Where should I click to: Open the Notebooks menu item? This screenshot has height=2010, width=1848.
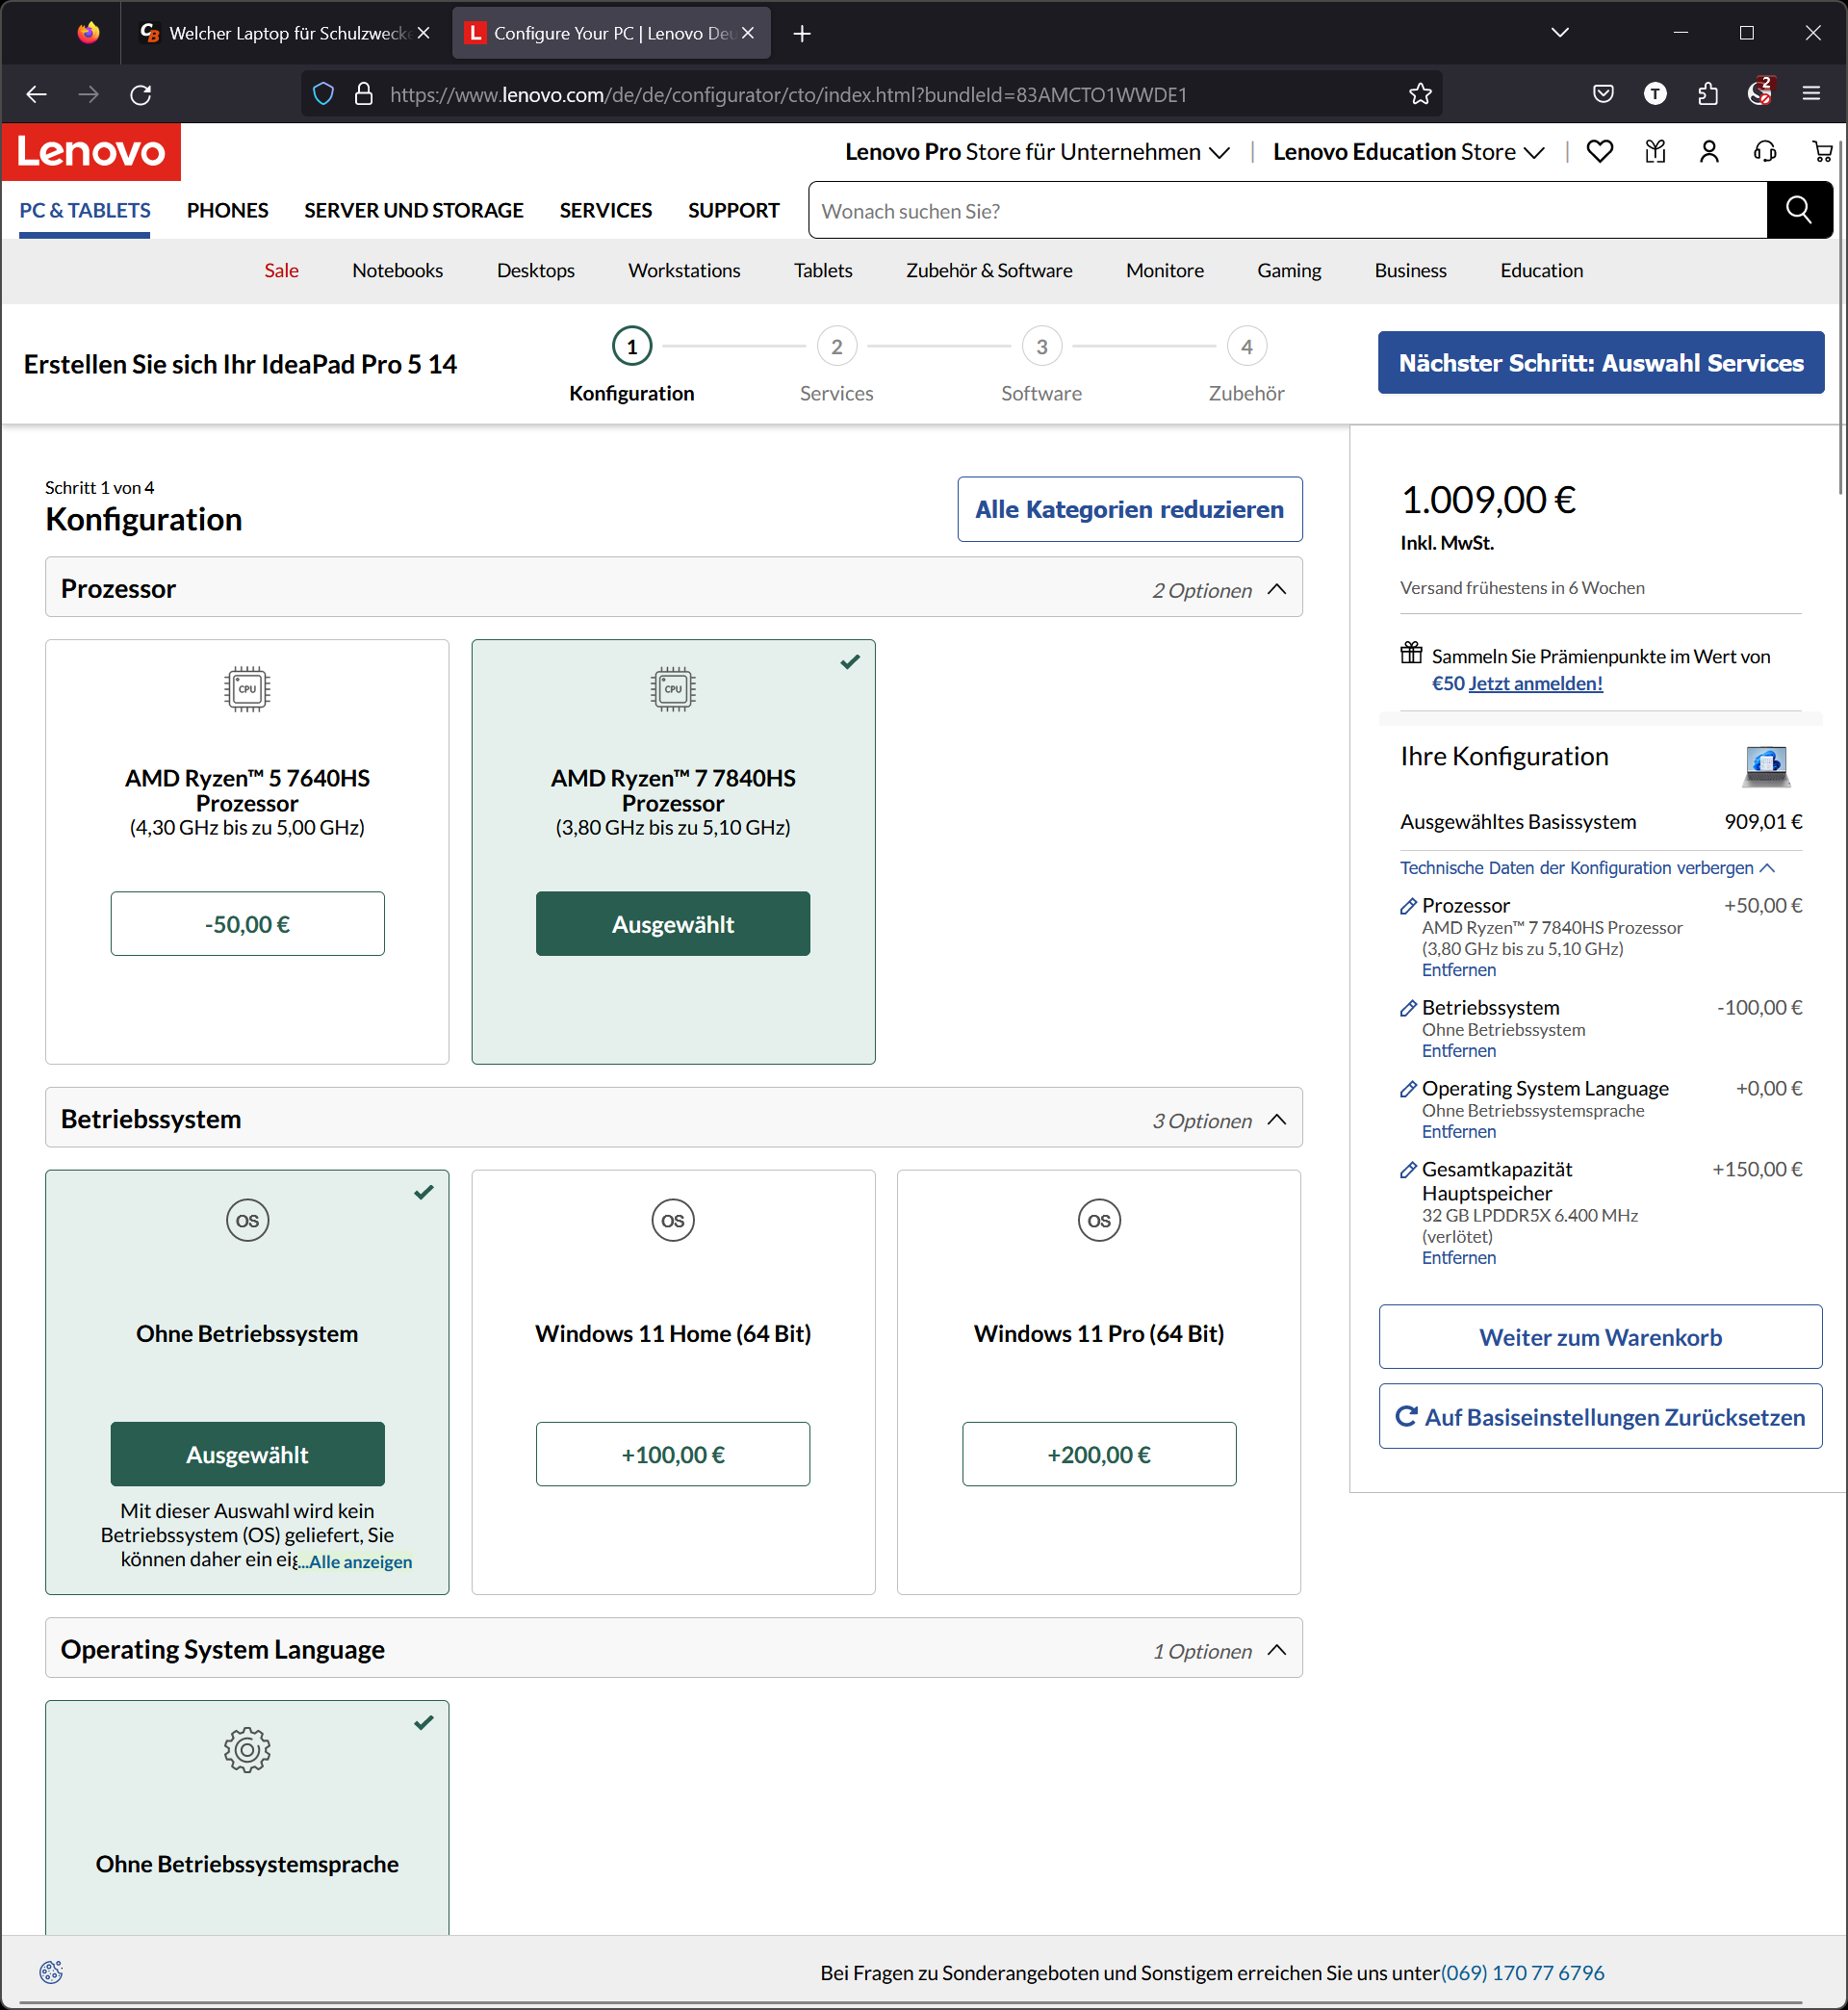pos(397,270)
